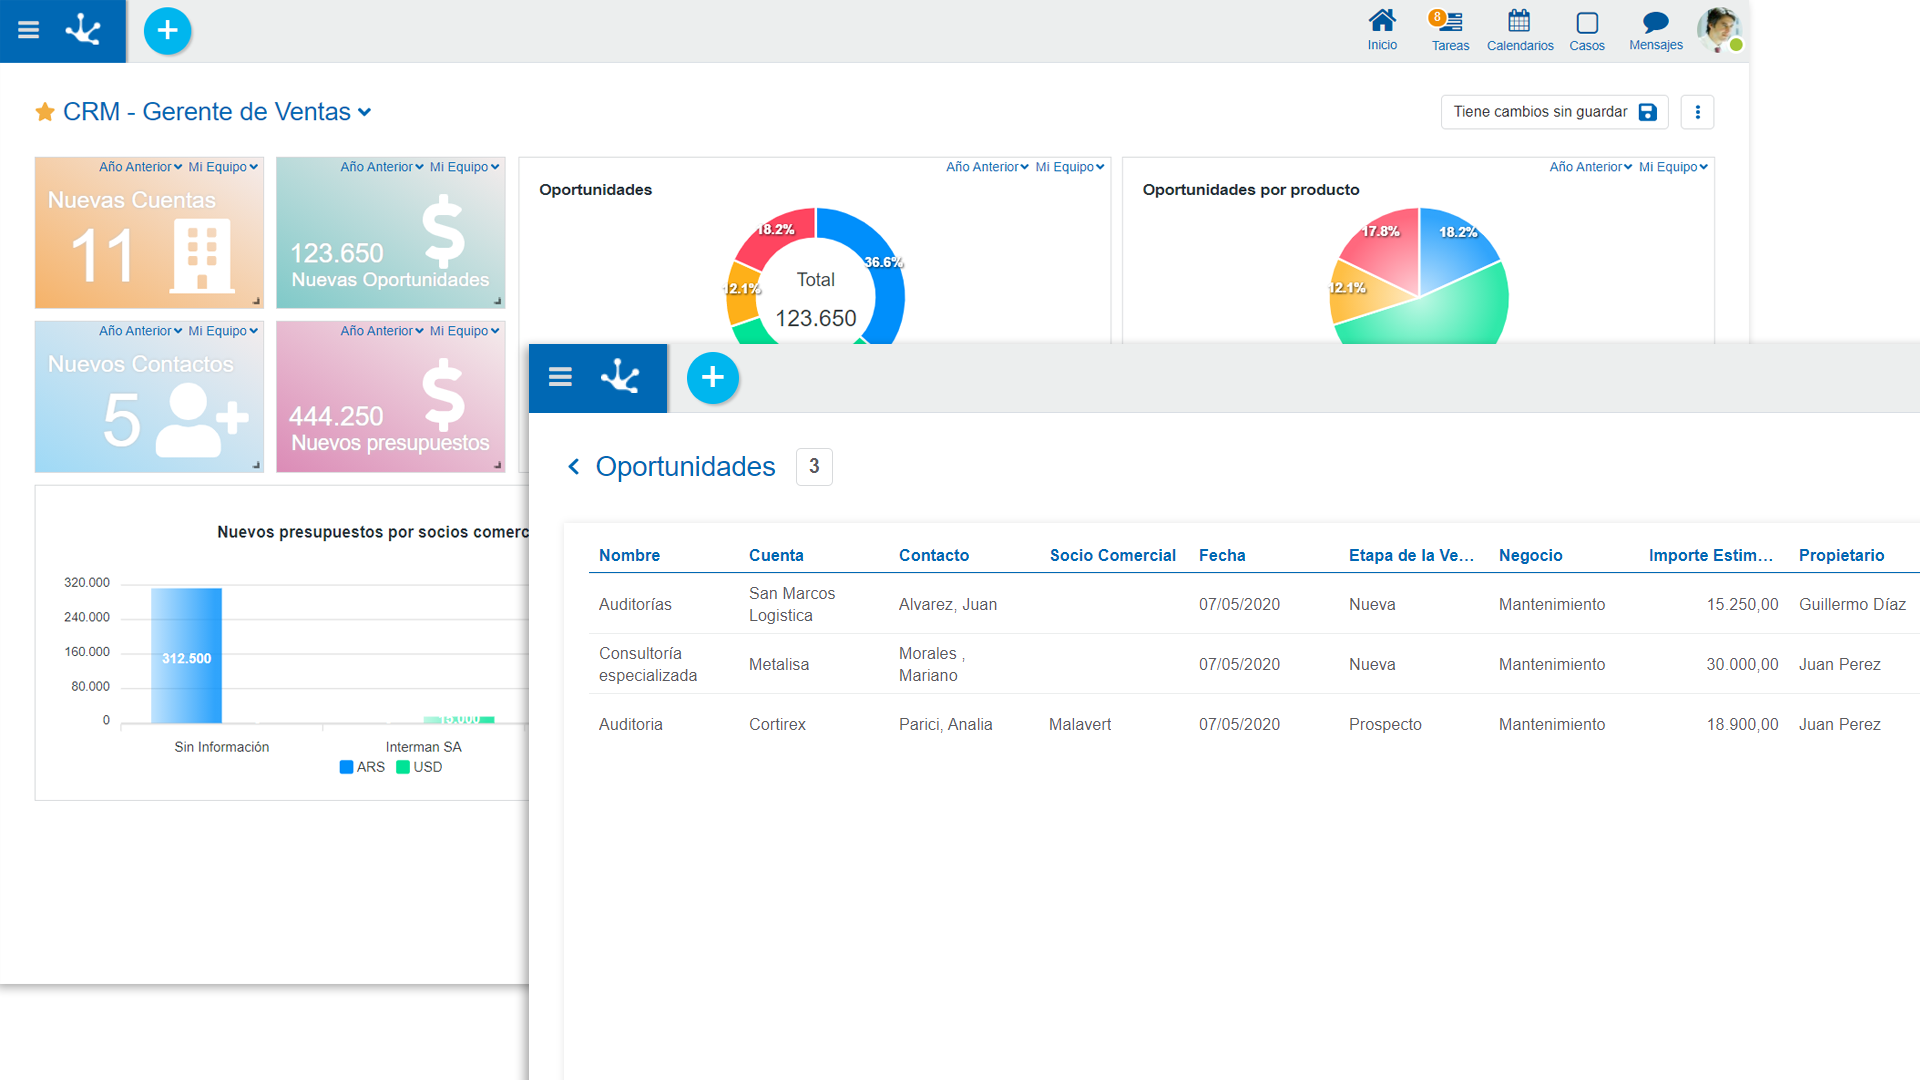The height and width of the screenshot is (1080, 1920).
Task: Click Parici, Analia contact cell
Action: coord(945,724)
